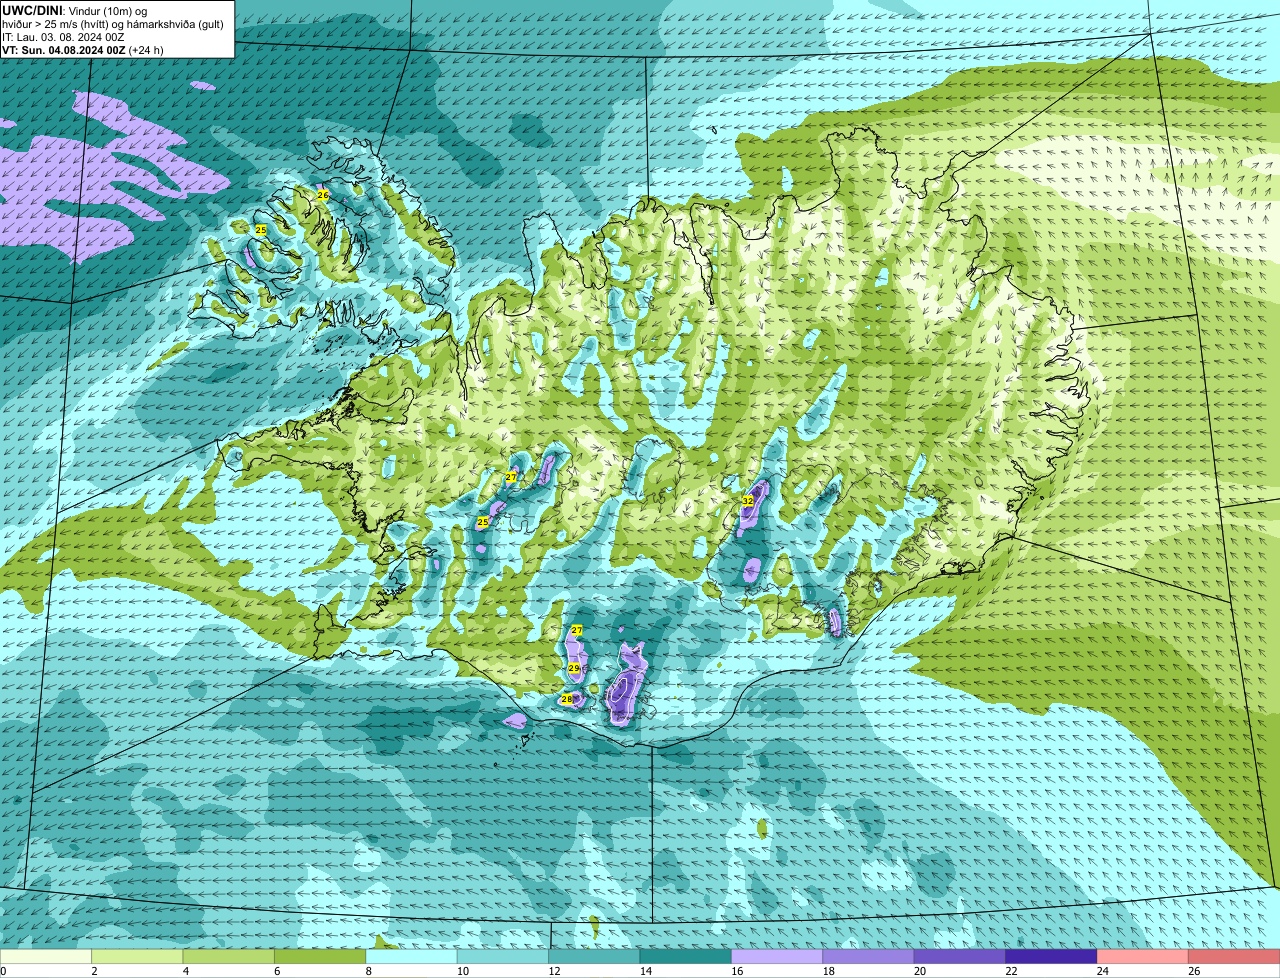1280x978 pixels.
Task: Click the 14–16 m/s dark teal legend swatch
Action: 685,957
